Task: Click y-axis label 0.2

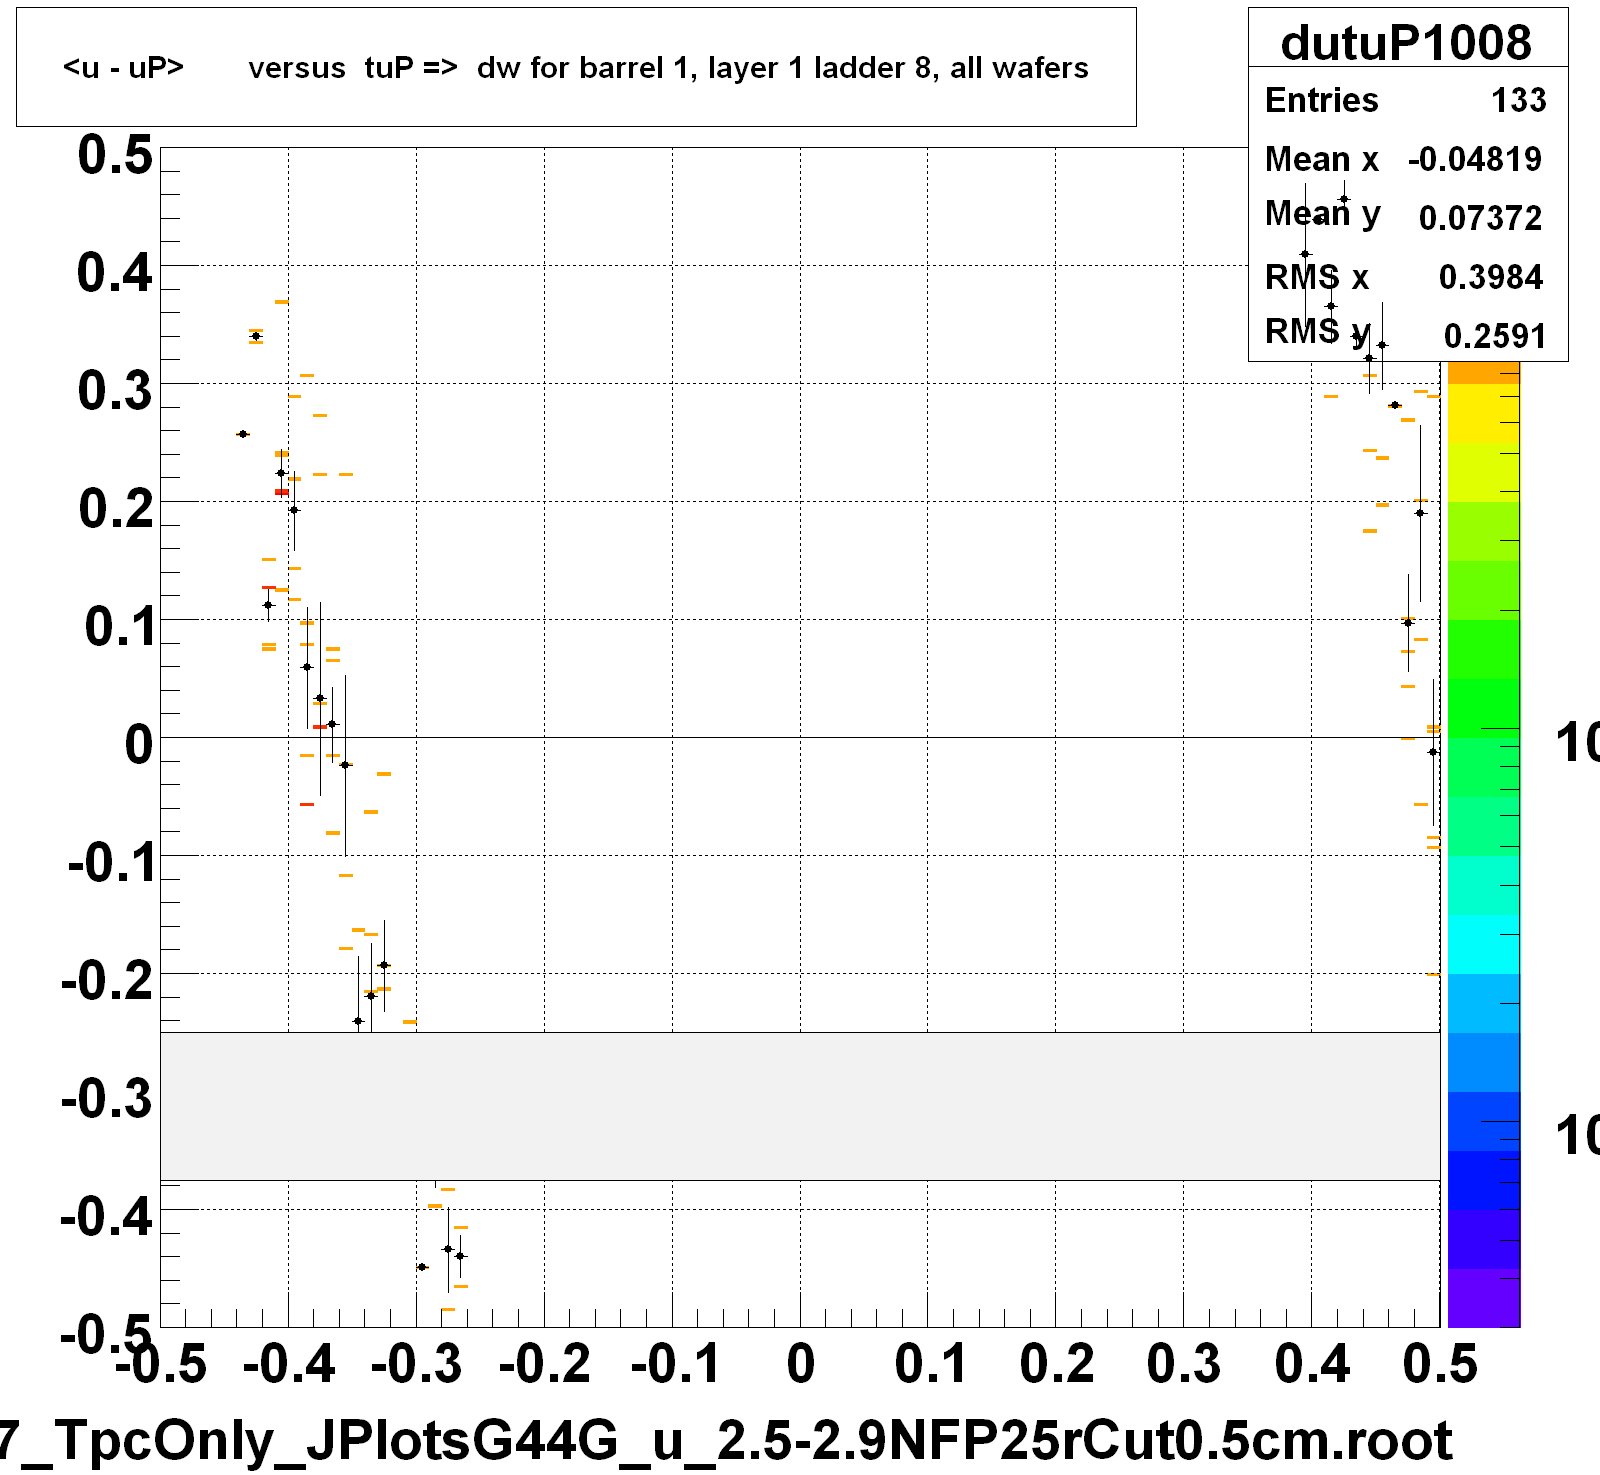Action: [115, 508]
